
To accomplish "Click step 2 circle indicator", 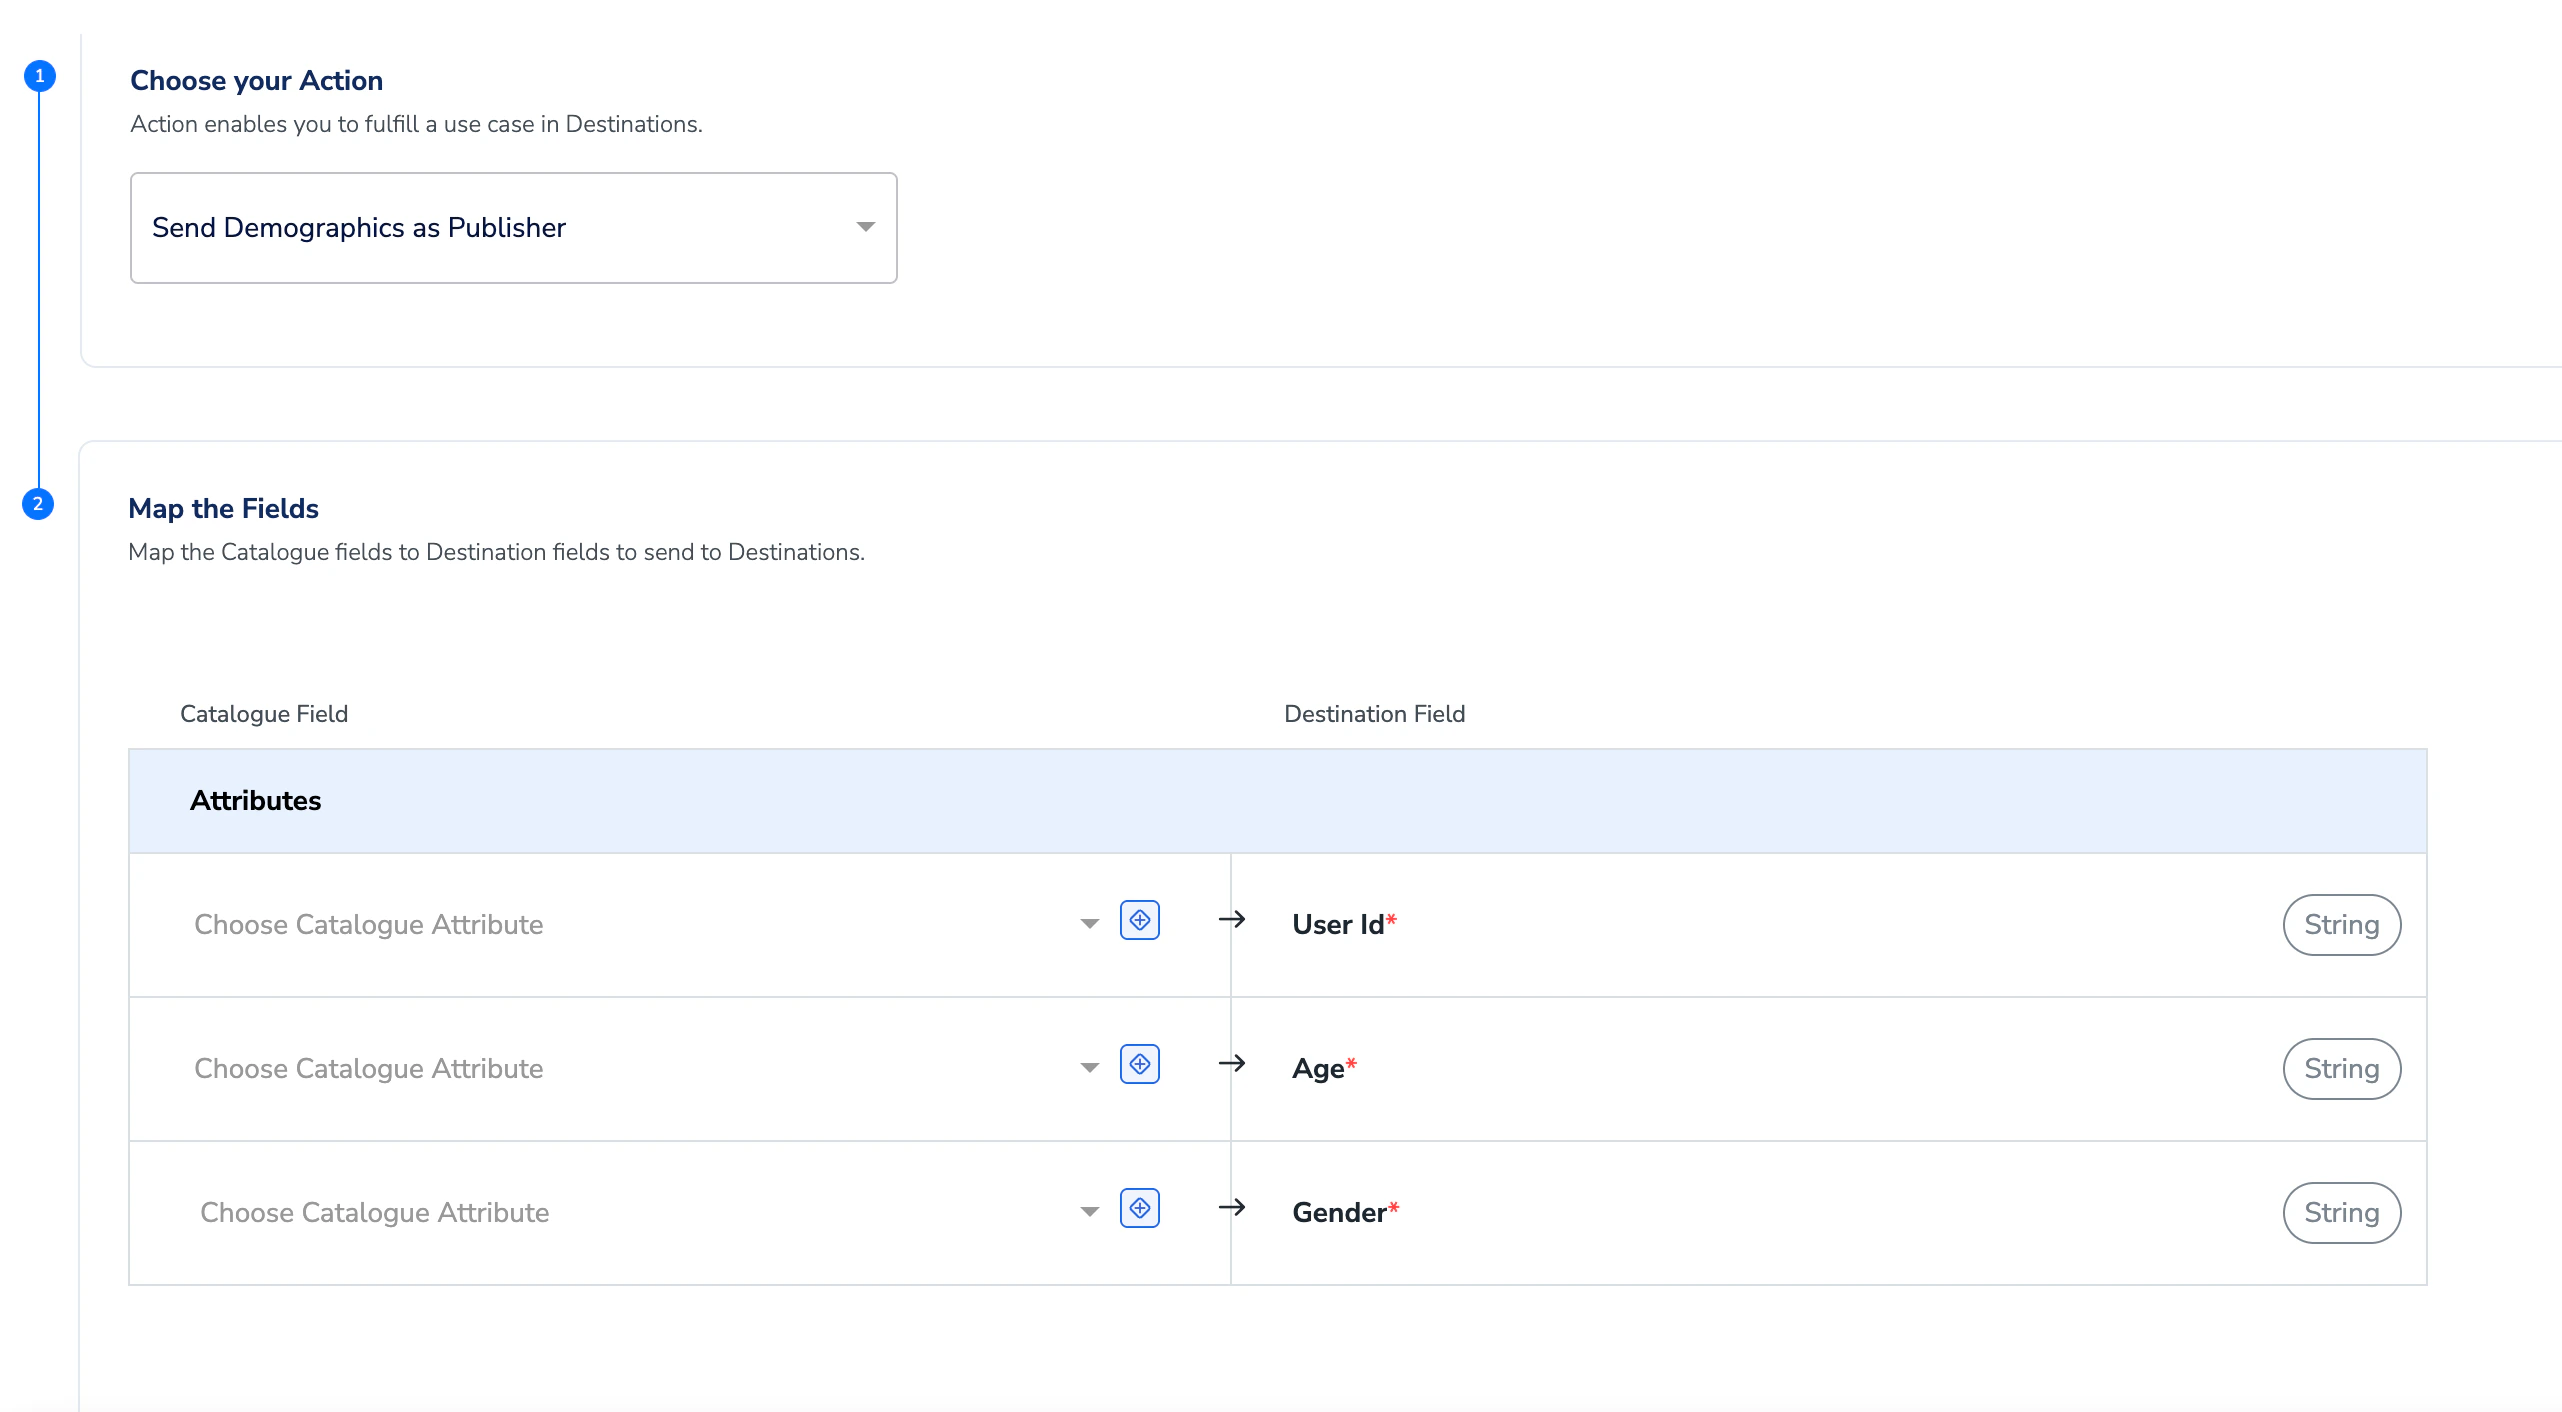I will (38, 504).
